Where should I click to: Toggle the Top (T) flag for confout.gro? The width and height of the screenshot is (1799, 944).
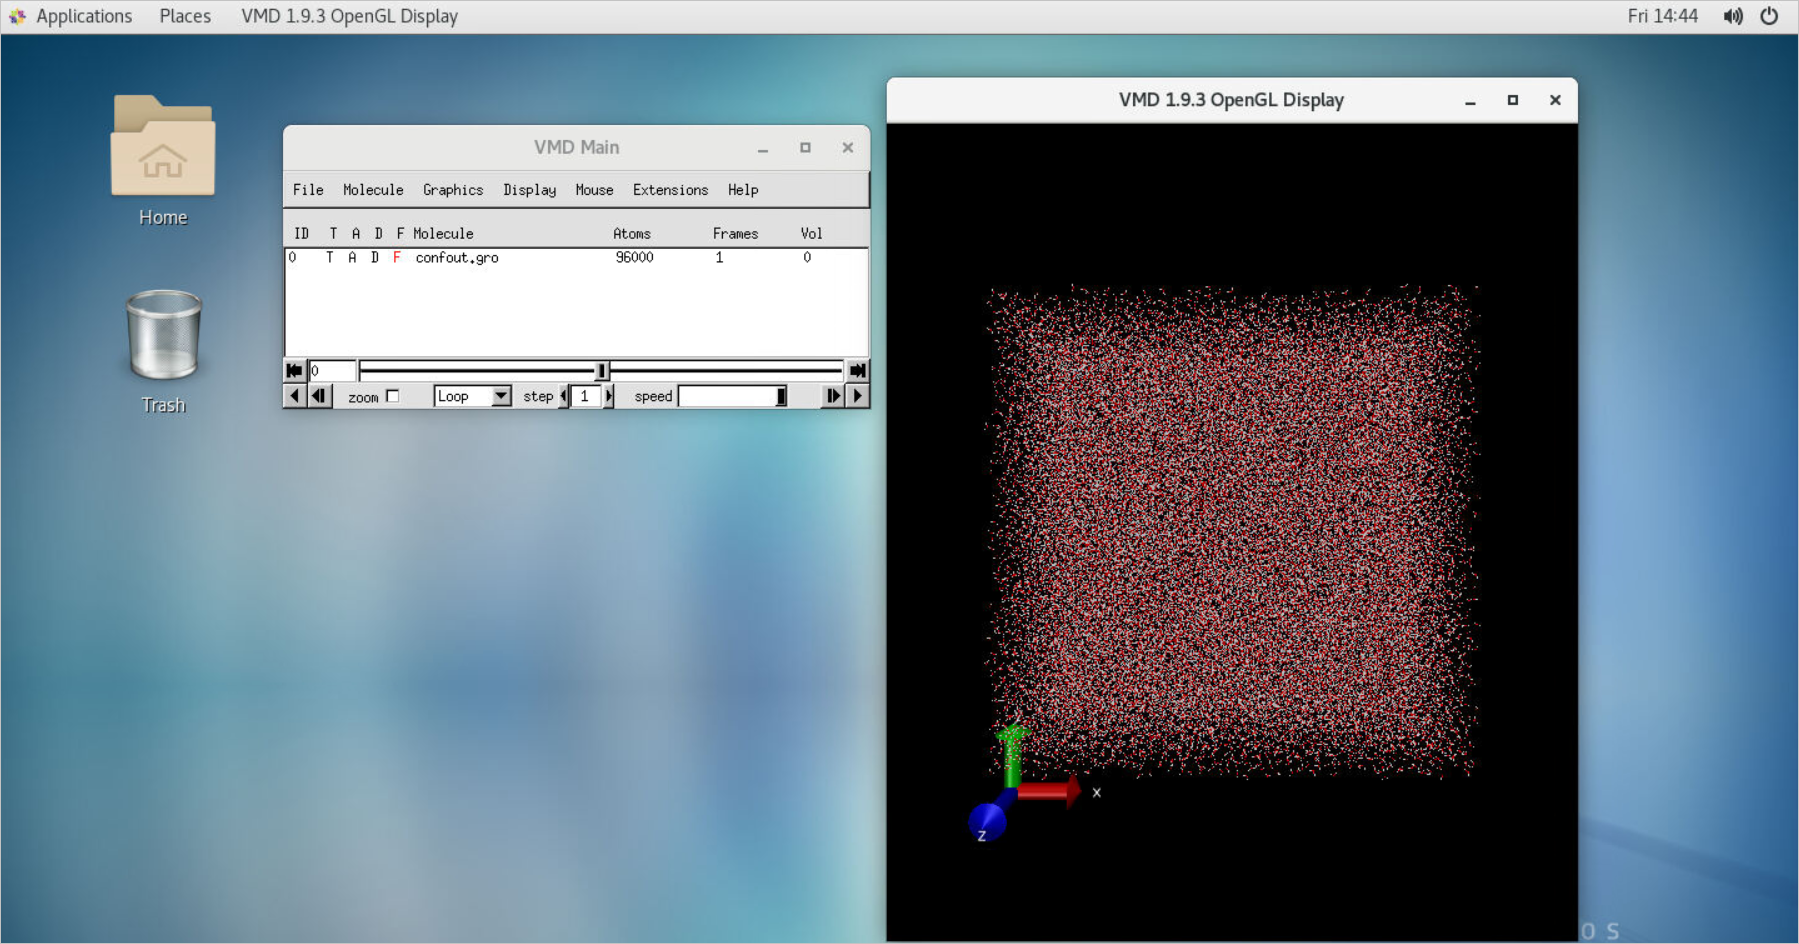[x=329, y=258]
